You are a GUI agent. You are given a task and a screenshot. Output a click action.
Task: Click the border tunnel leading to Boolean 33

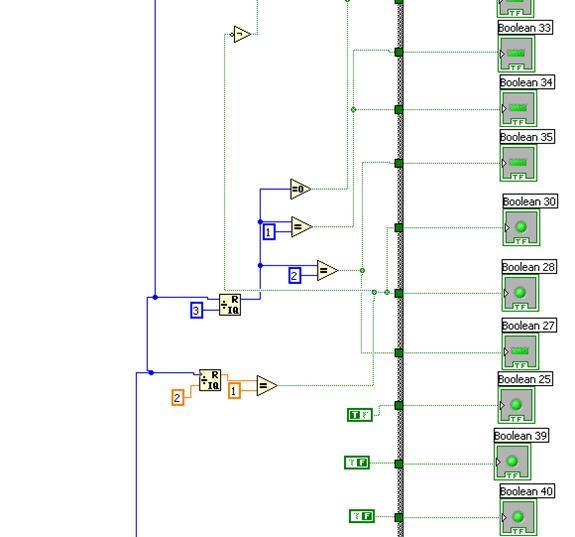coord(399,52)
